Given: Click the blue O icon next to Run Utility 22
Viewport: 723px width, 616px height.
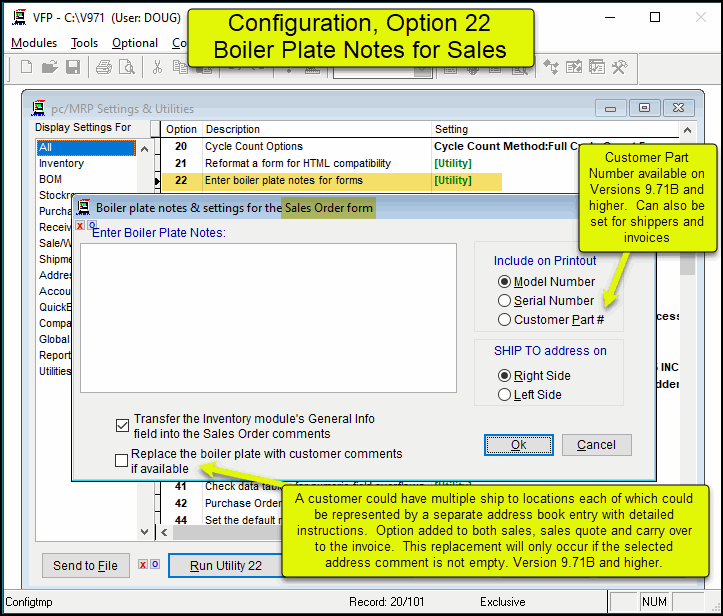Looking at the screenshot, I should click(x=155, y=564).
